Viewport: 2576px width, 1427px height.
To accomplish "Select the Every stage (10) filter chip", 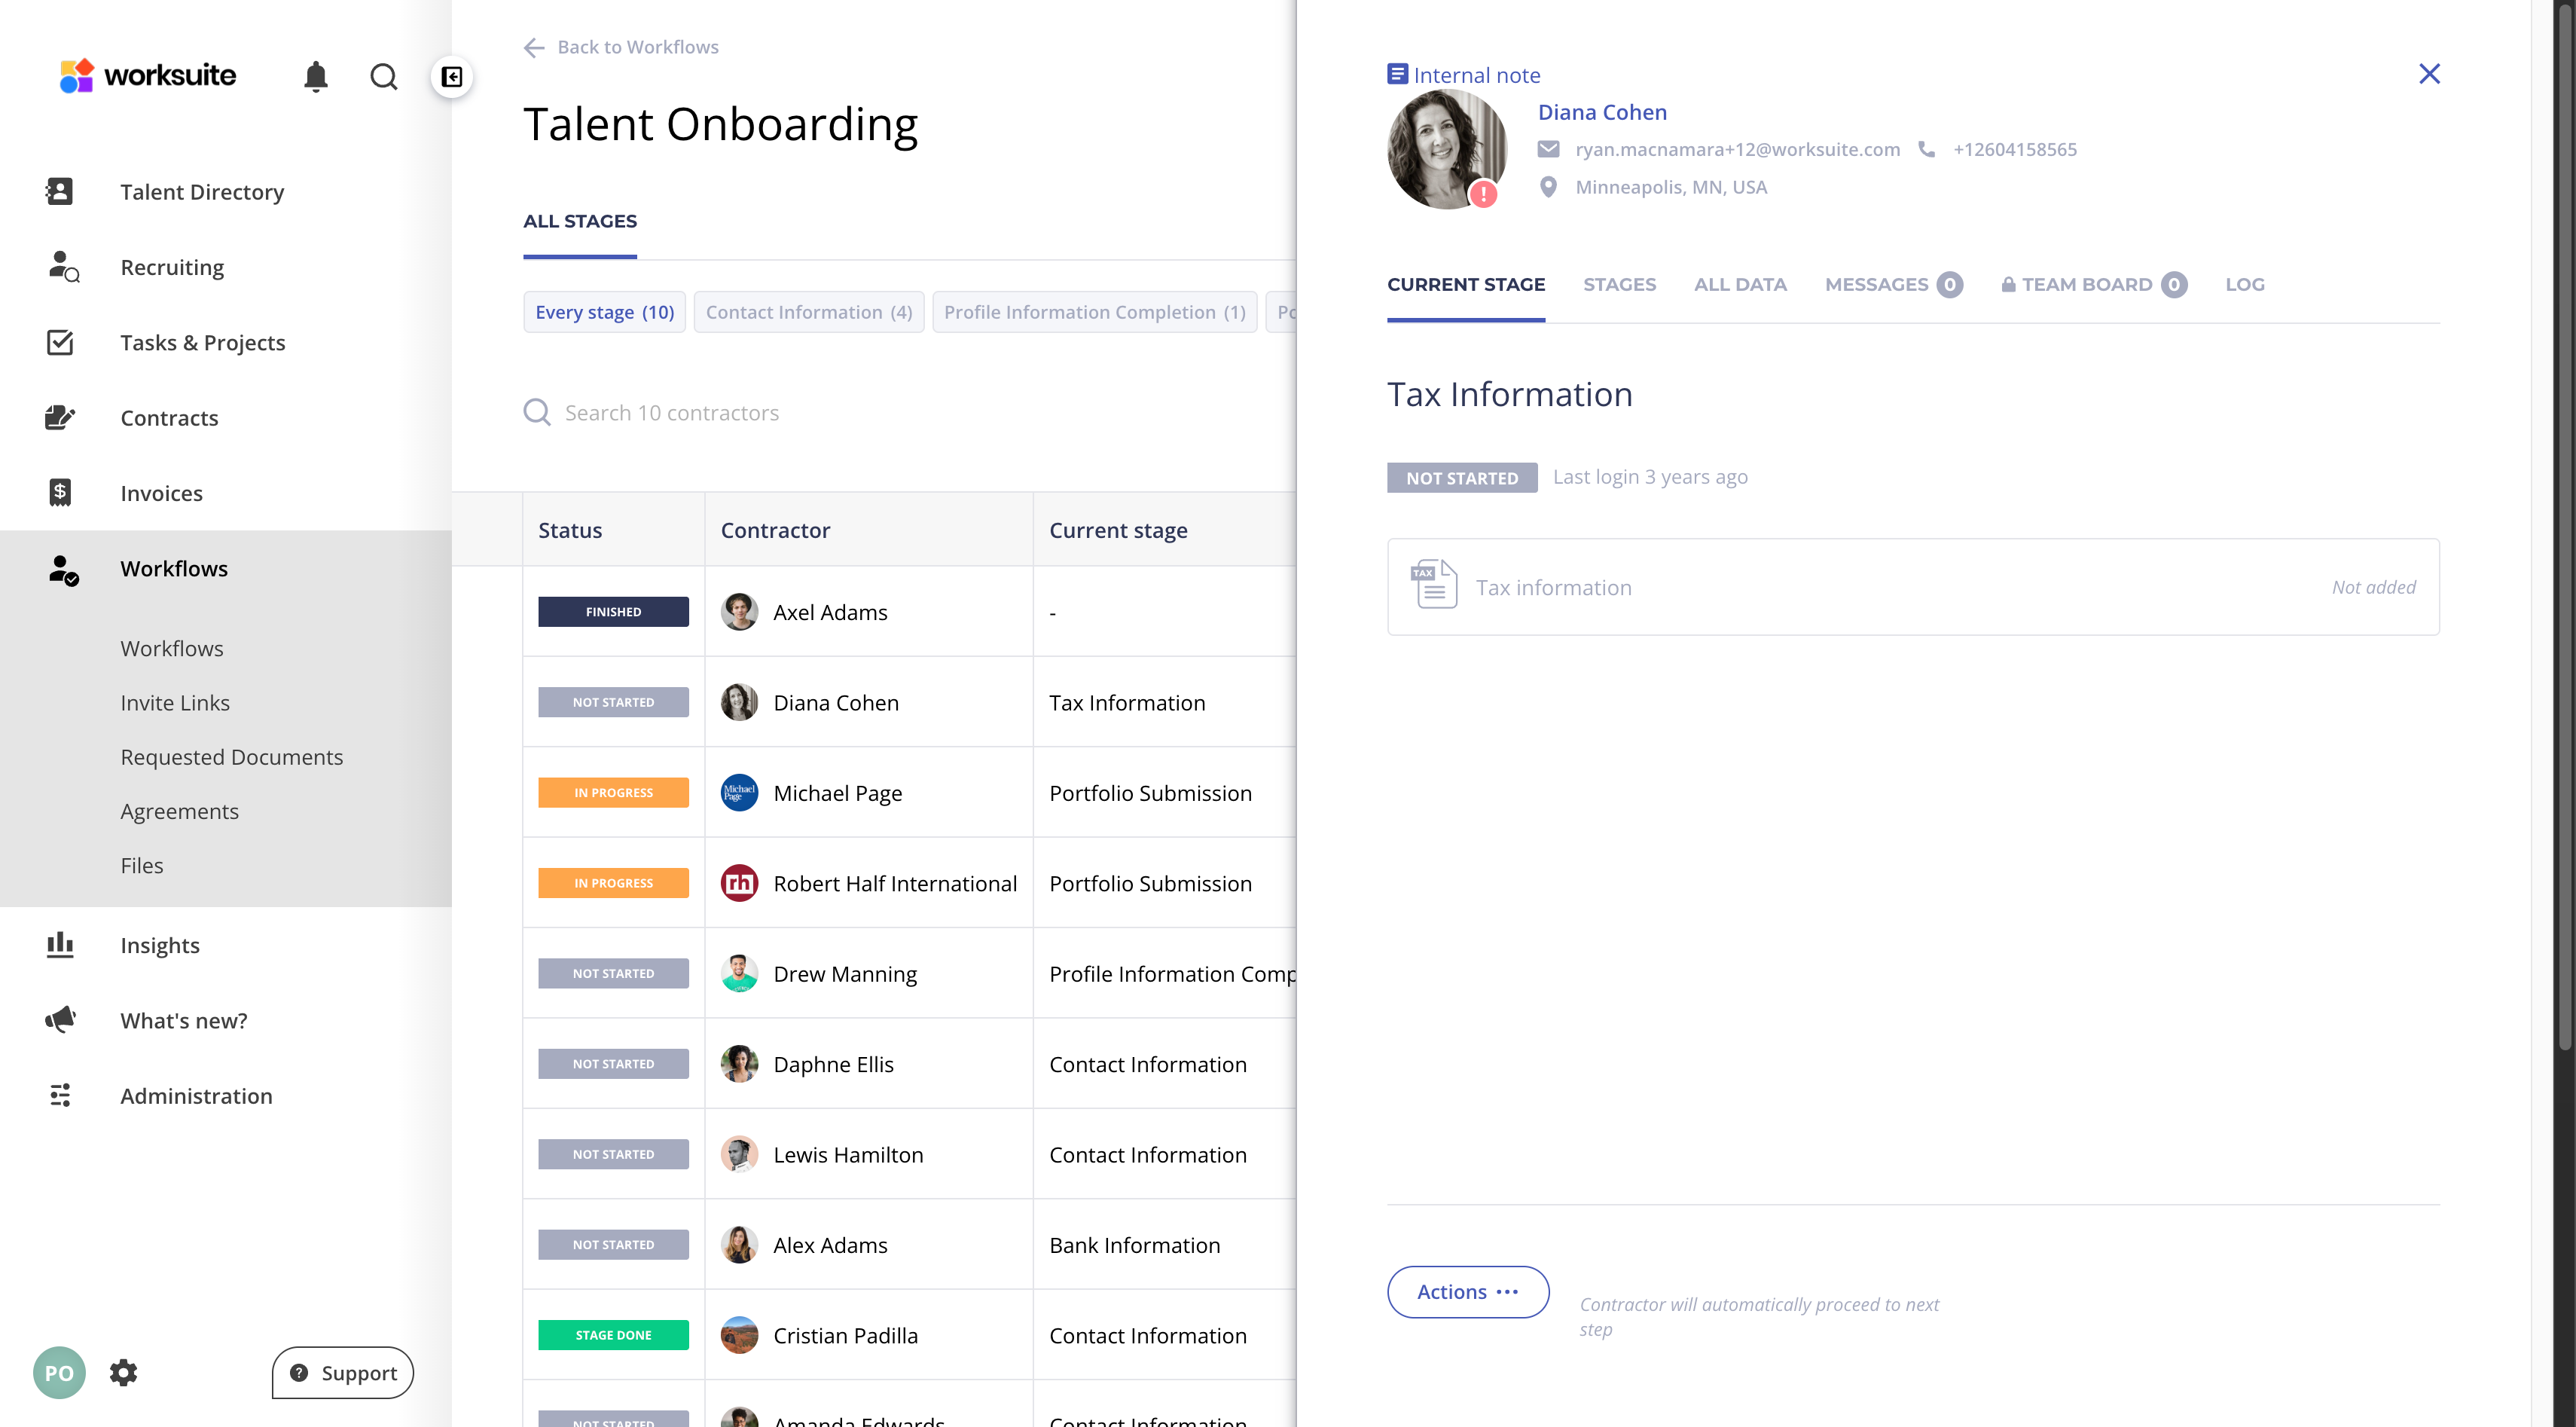I will point(604,312).
